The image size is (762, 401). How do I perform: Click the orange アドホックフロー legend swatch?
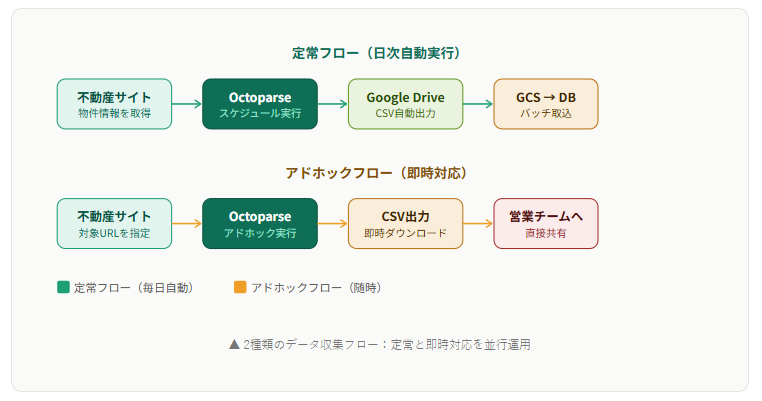240,287
